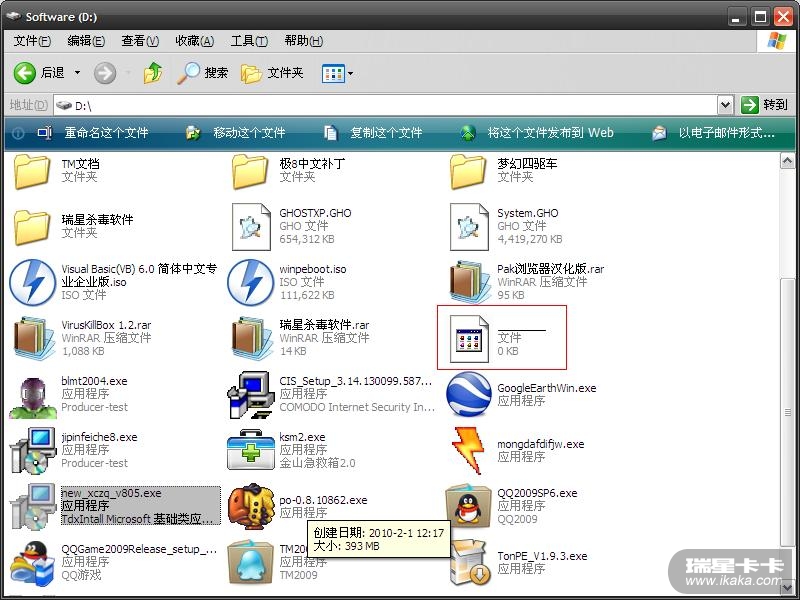Image resolution: width=800 pixels, height=600 pixels.
Task: Click the 转到 (Go) button
Action: (764, 105)
